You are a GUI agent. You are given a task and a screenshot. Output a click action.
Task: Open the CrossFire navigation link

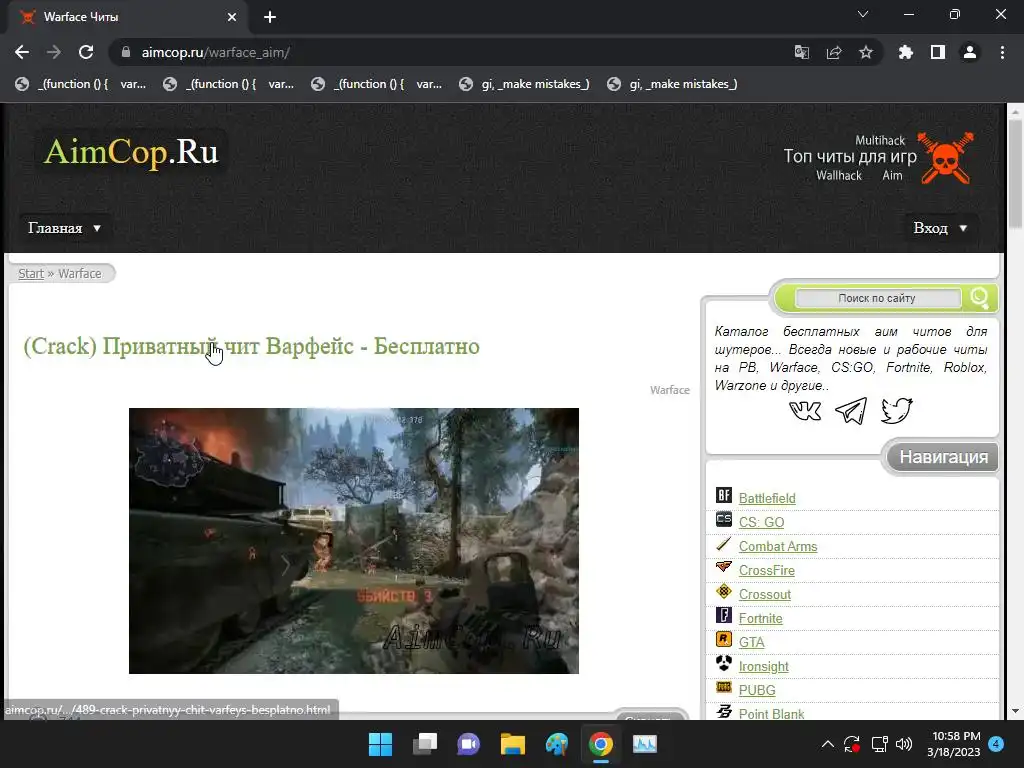coord(767,570)
